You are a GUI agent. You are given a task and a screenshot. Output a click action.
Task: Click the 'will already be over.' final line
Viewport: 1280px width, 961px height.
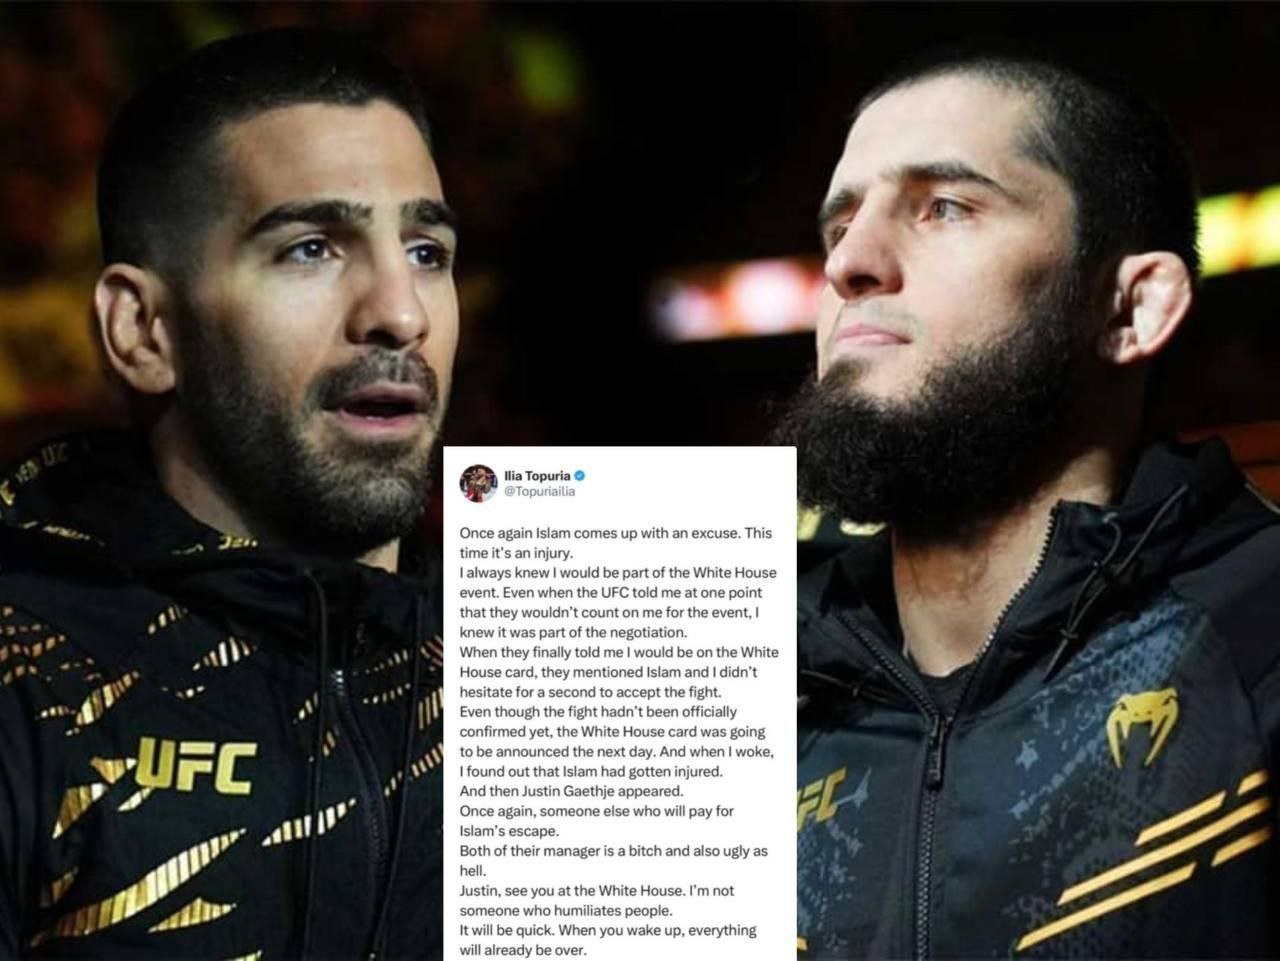pyautogui.click(x=523, y=950)
